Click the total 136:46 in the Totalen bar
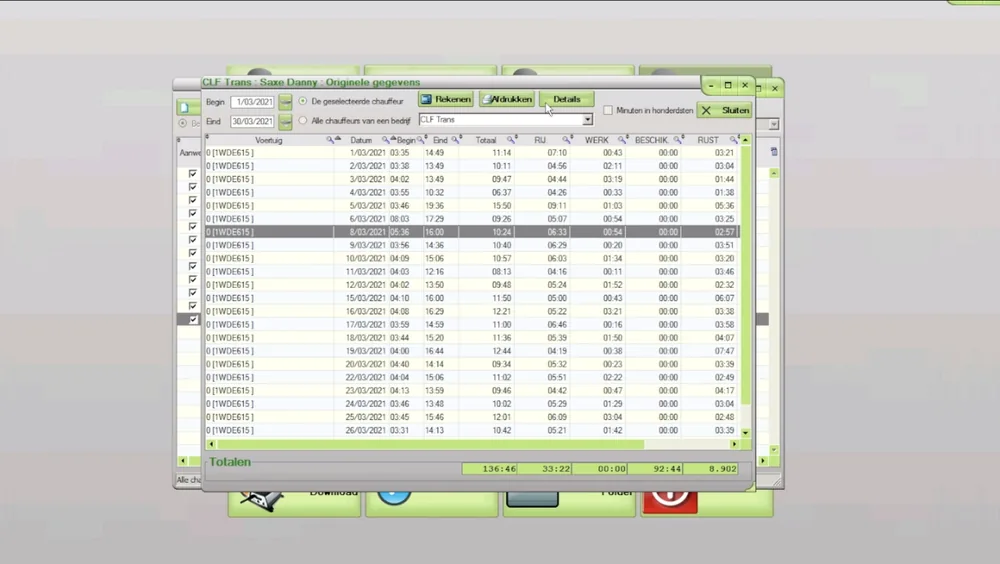Screen dimensions: 1000x564 [x=490, y=469]
